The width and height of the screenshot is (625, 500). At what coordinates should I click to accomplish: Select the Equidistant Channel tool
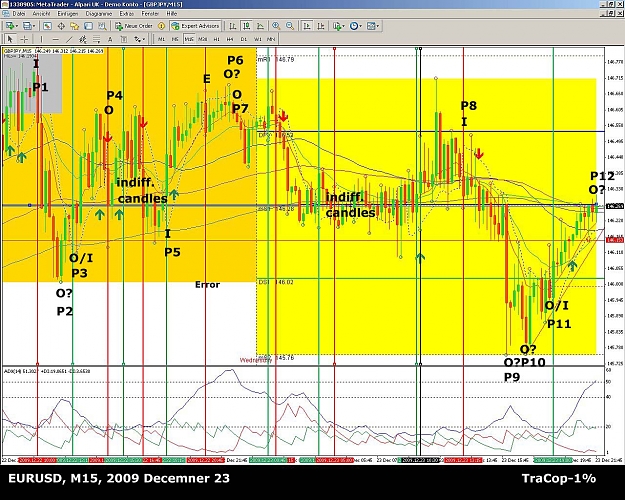click(x=83, y=39)
